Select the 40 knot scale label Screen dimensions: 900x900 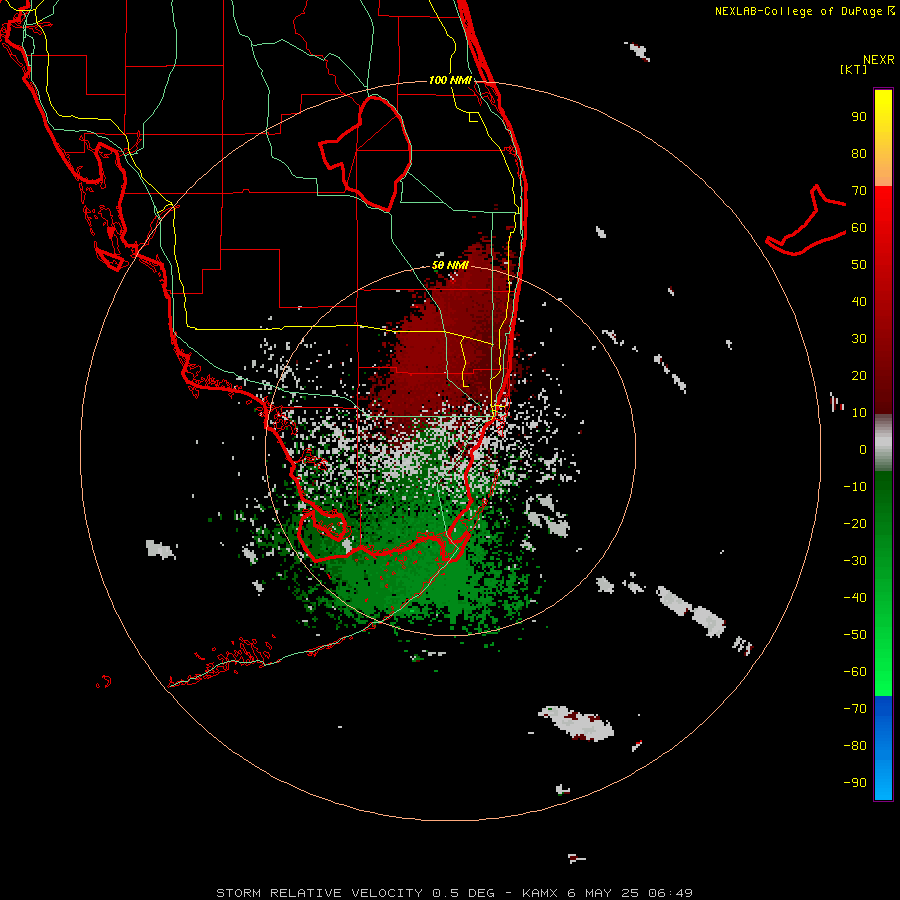859,302
